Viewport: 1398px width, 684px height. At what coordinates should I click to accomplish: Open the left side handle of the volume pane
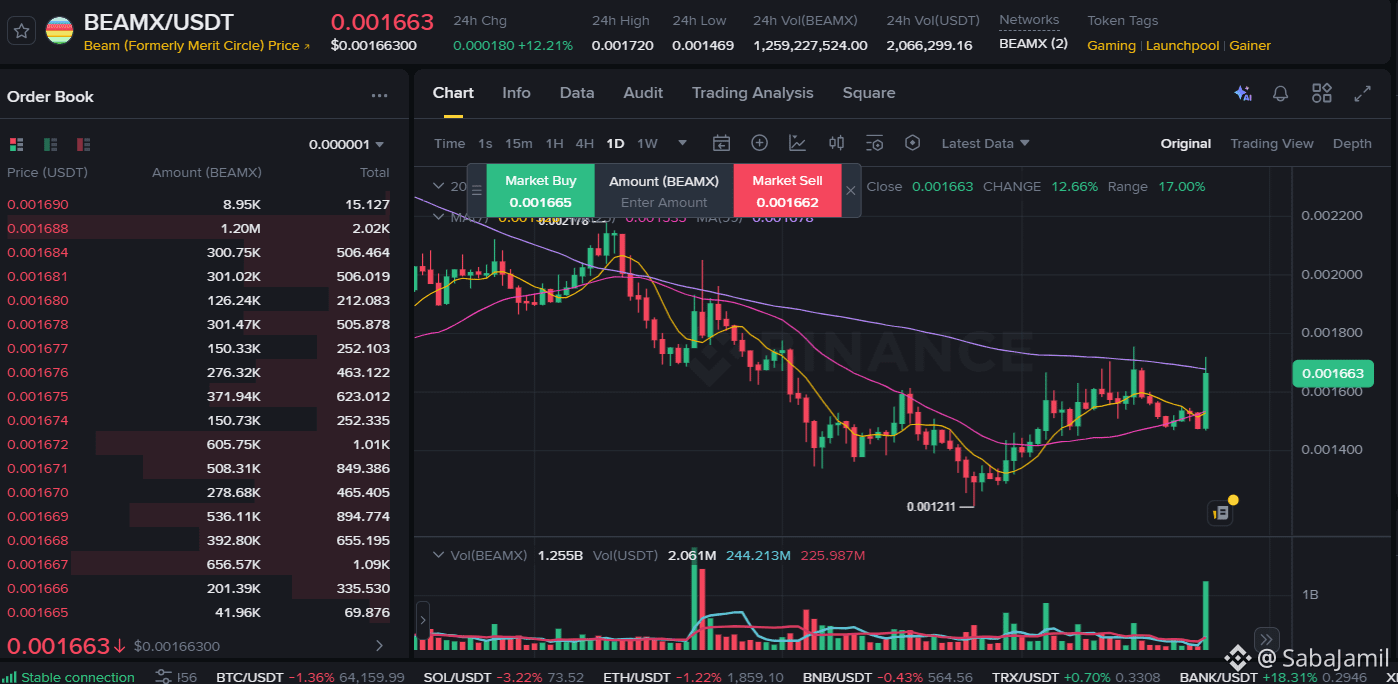click(422, 620)
